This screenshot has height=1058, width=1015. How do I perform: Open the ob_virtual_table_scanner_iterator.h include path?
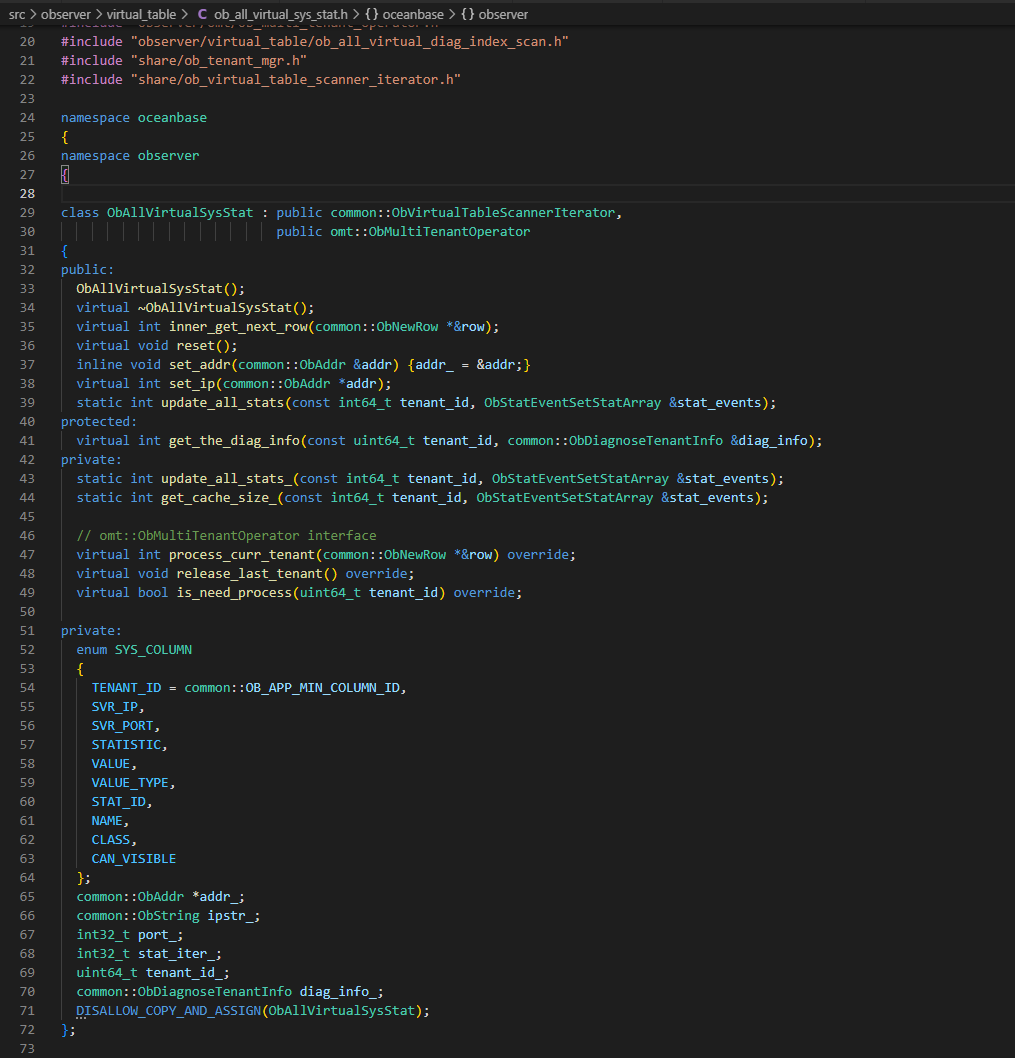click(296, 80)
